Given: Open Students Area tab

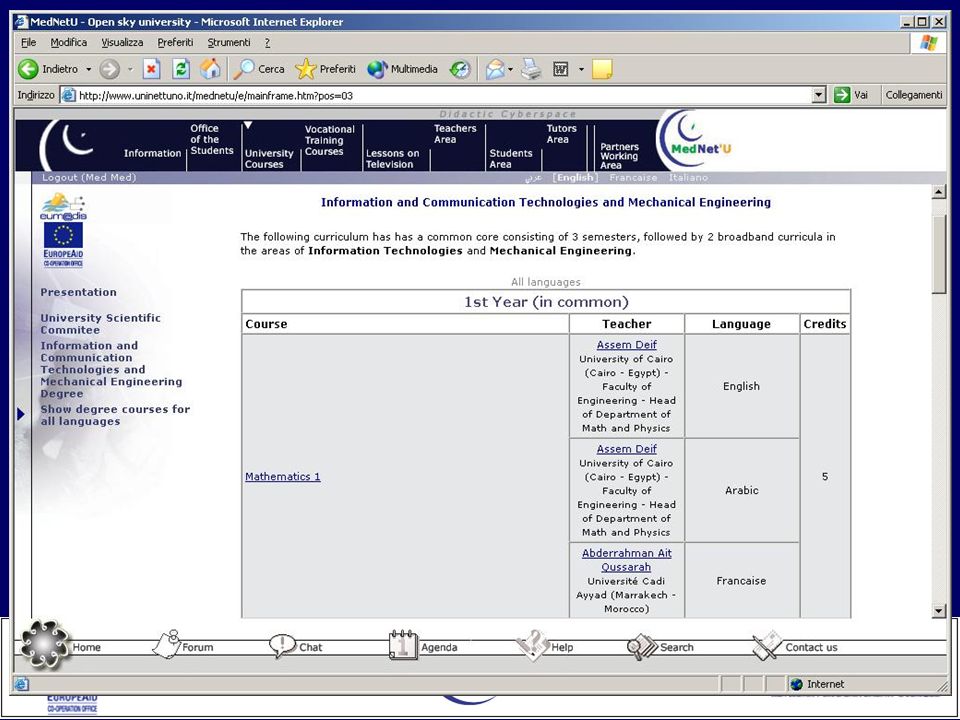Looking at the screenshot, I should pyautogui.click(x=511, y=159).
